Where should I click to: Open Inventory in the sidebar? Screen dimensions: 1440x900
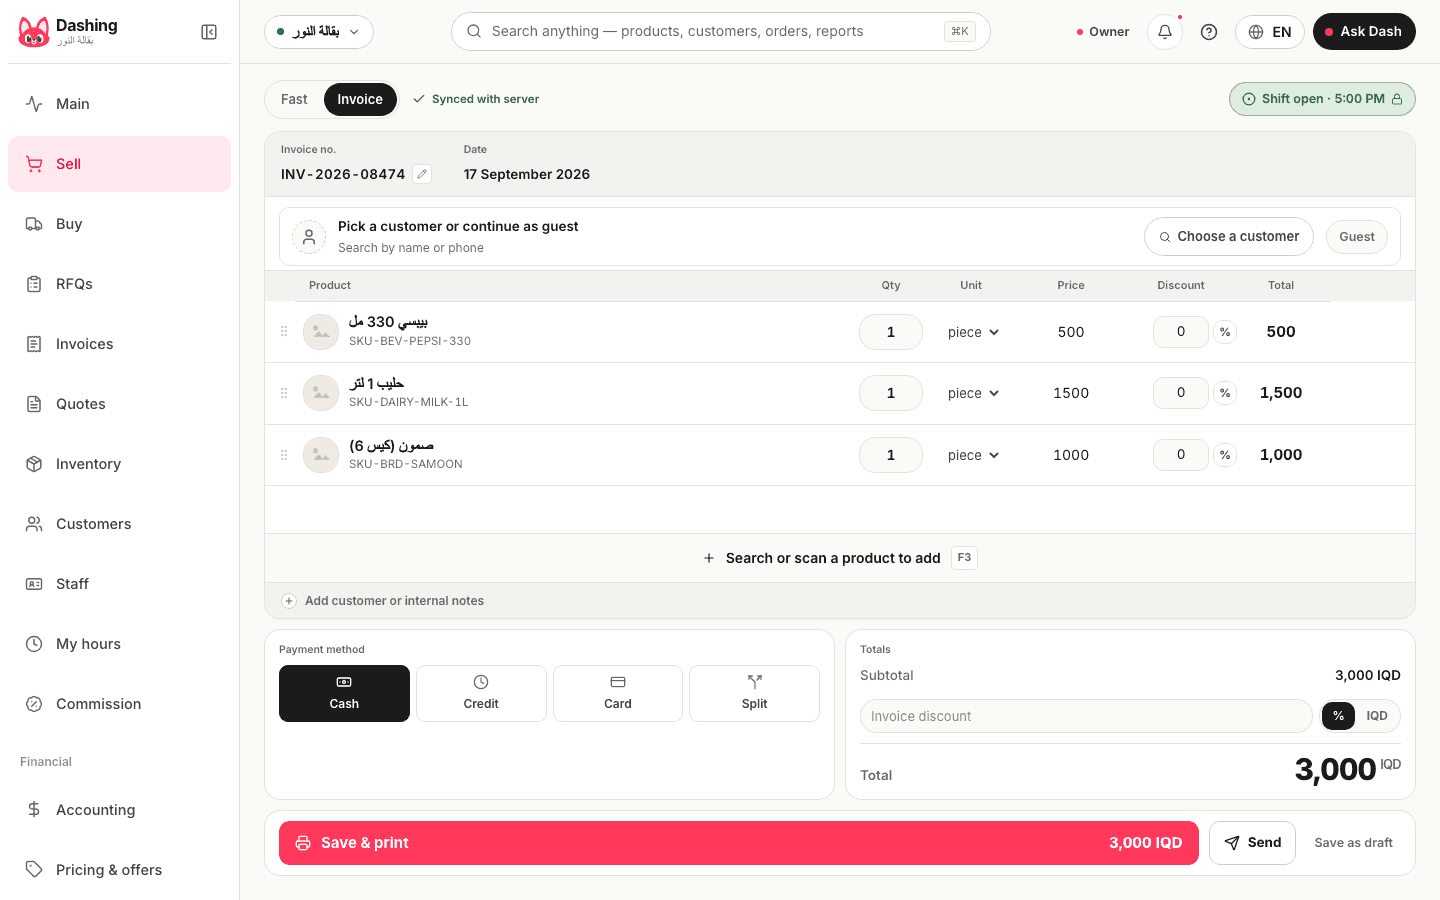pos(119,464)
